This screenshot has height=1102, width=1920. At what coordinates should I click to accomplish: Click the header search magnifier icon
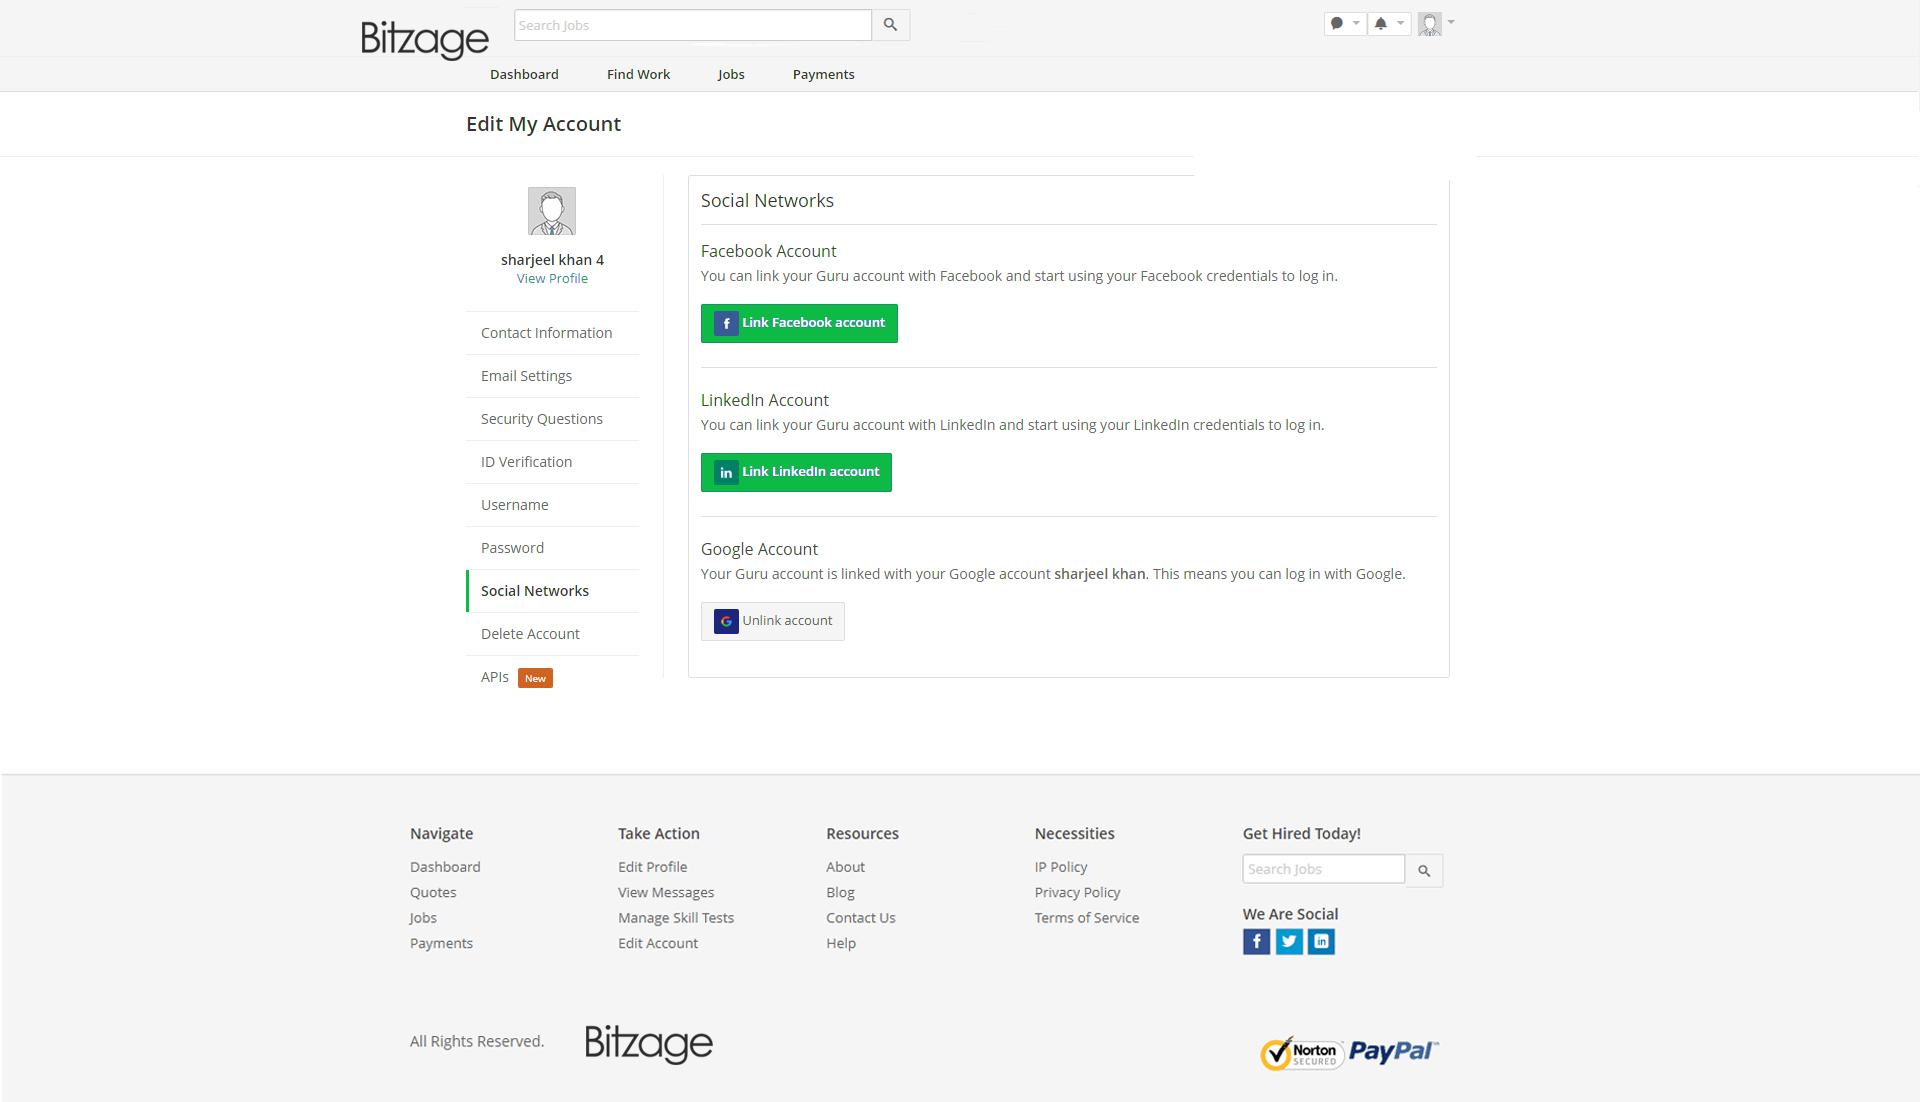[890, 25]
